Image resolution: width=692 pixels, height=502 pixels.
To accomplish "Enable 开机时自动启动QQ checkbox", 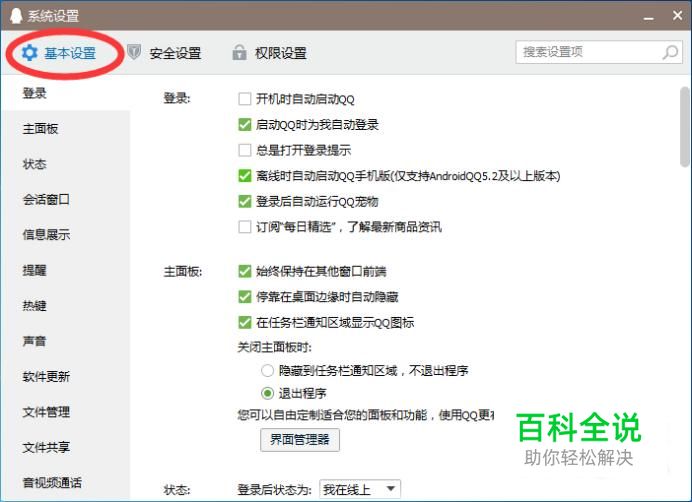I will 244,99.
